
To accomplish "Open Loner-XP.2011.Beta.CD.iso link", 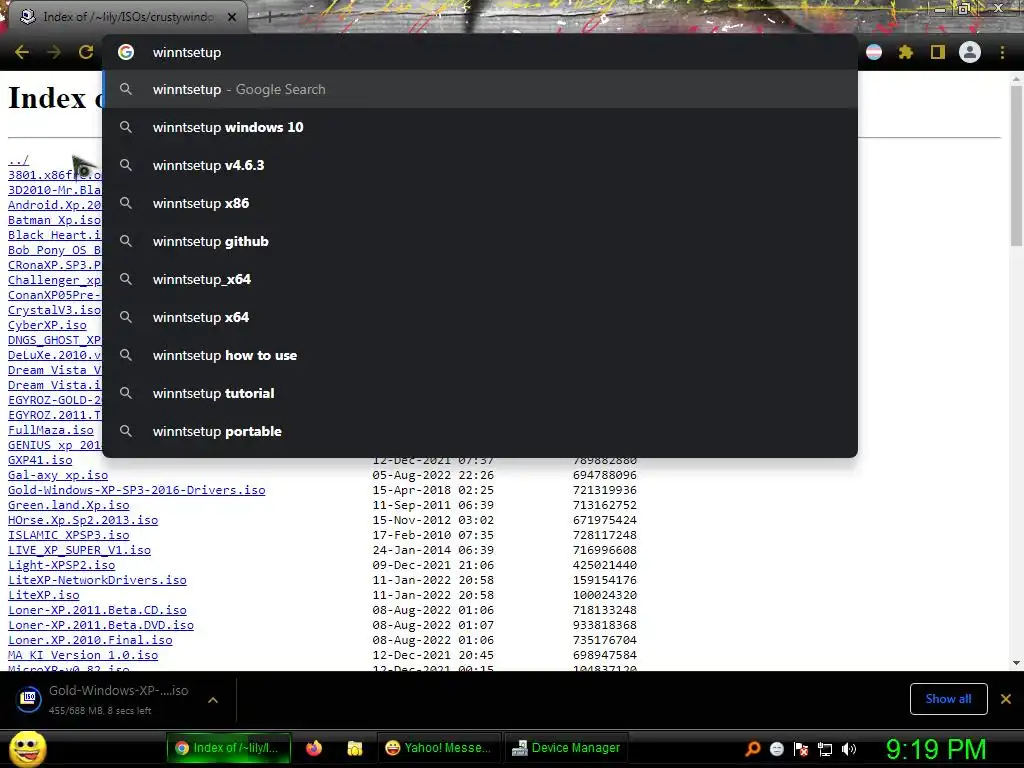I will coord(97,611).
